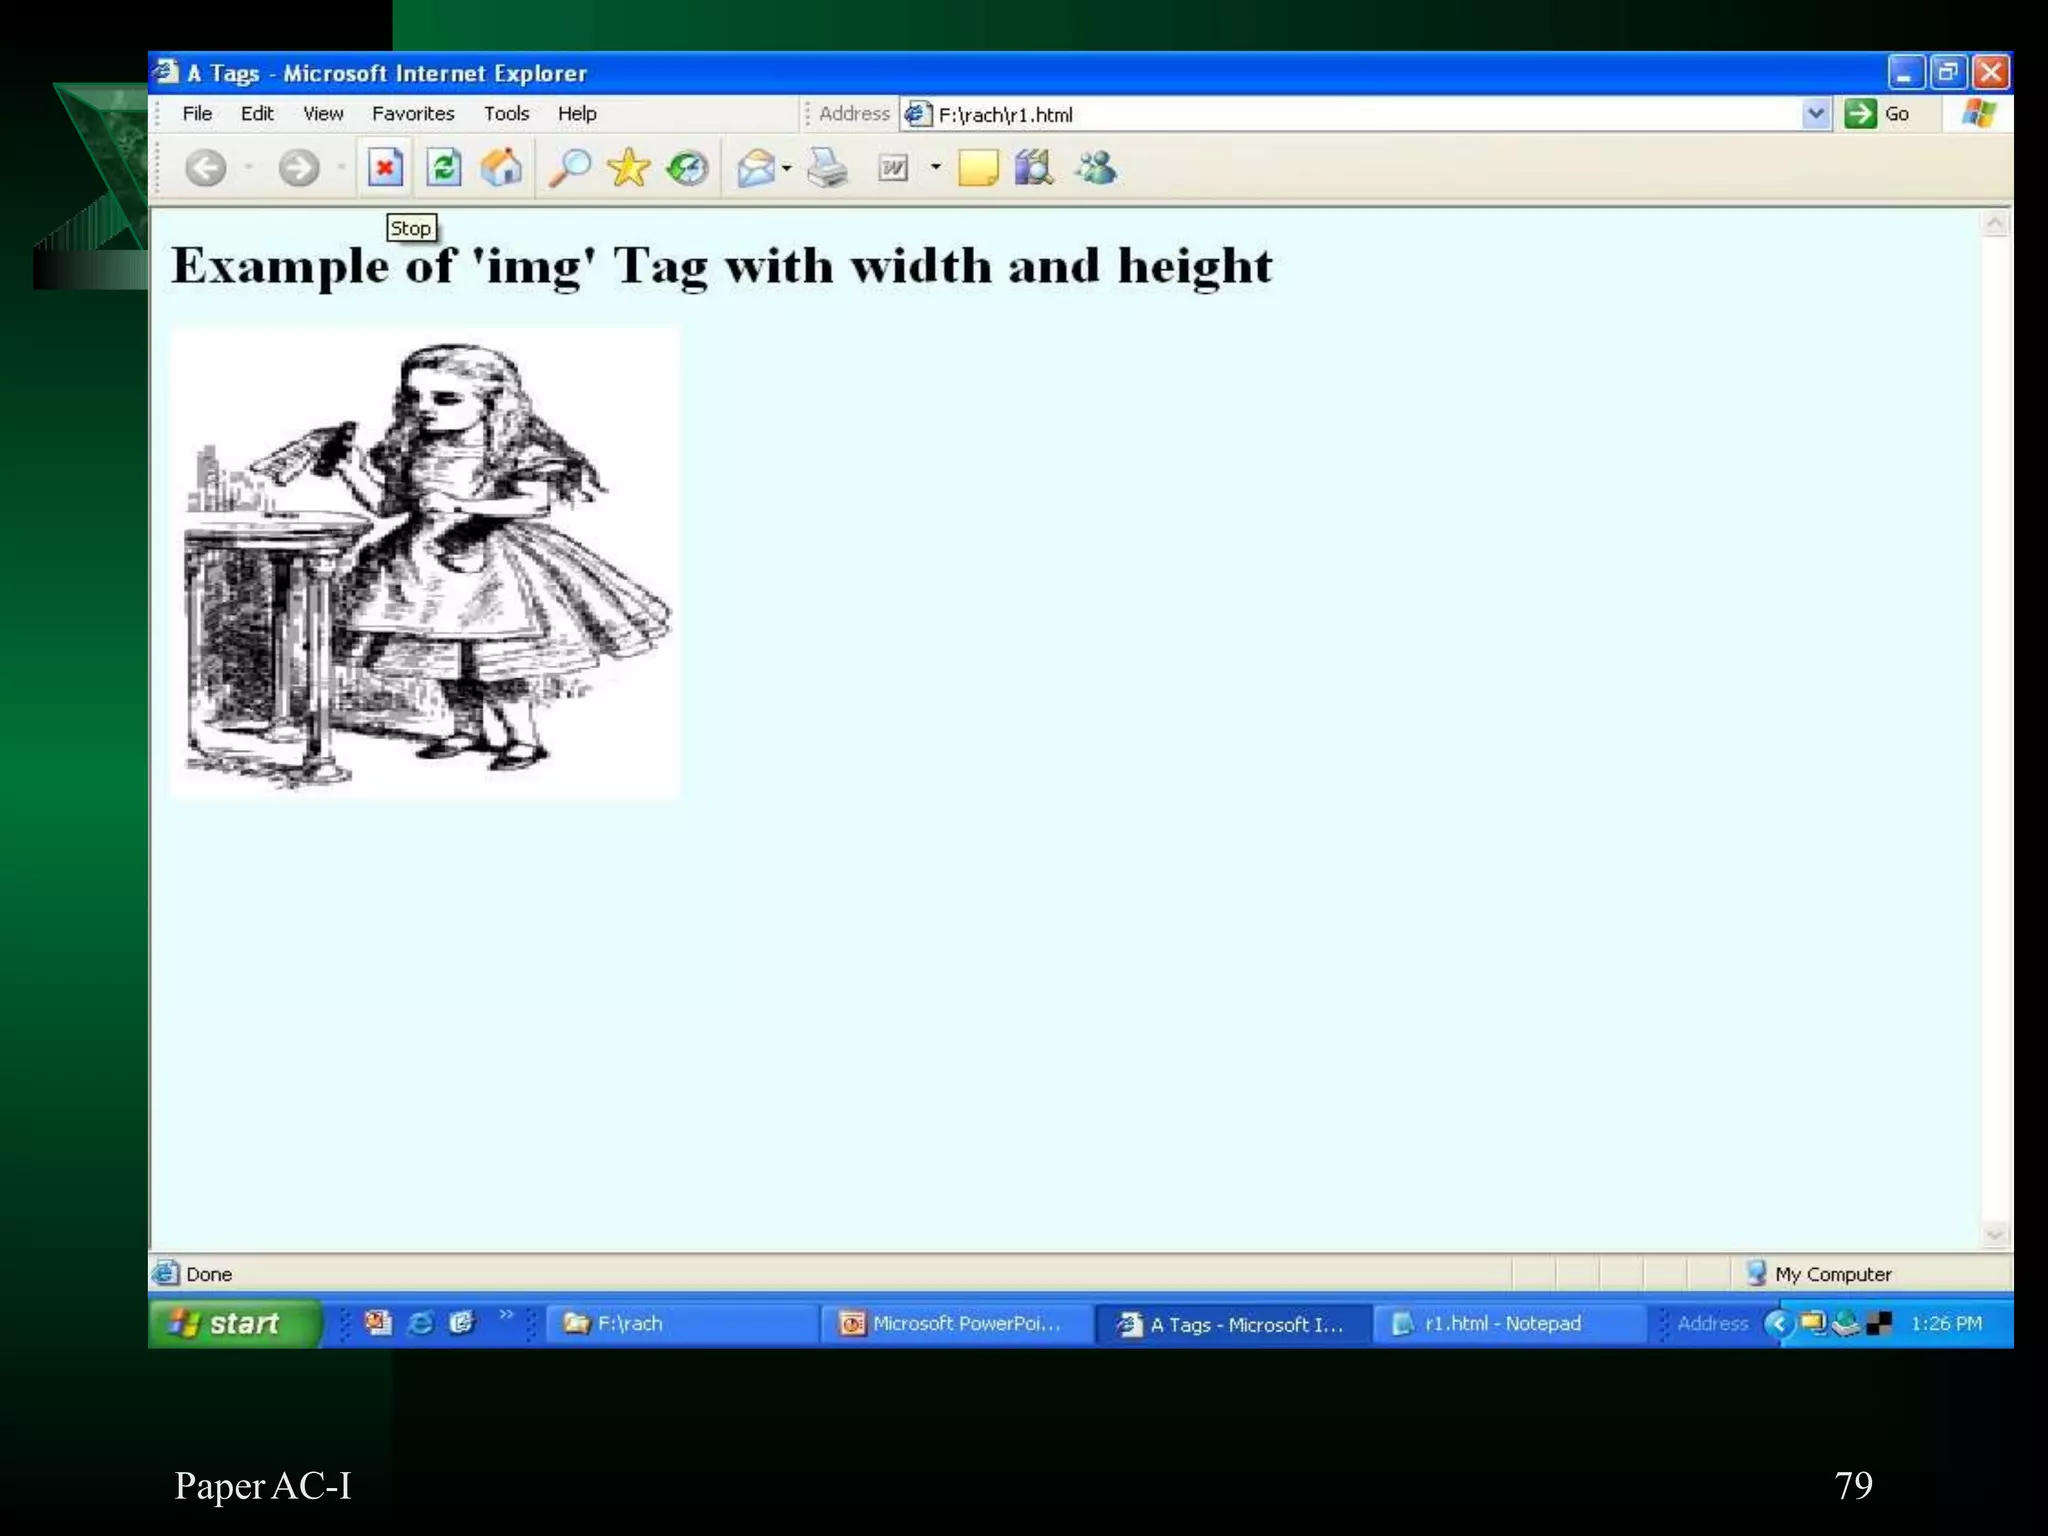Click the Refresh page icon

pyautogui.click(x=443, y=168)
